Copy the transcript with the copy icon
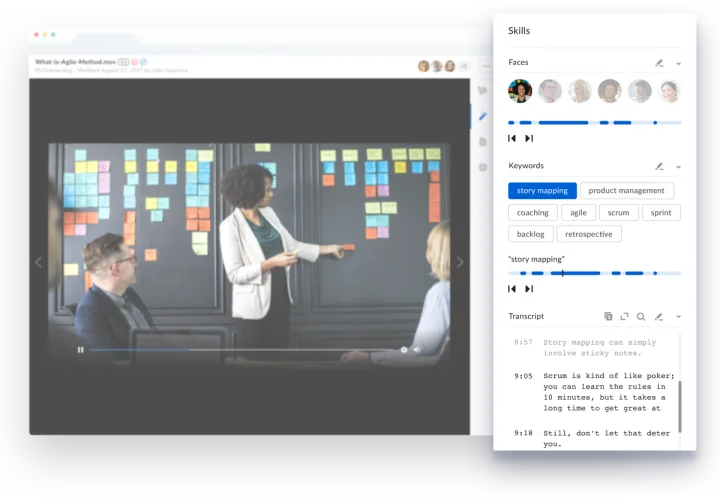This screenshot has height=498, width=720. pyautogui.click(x=608, y=316)
